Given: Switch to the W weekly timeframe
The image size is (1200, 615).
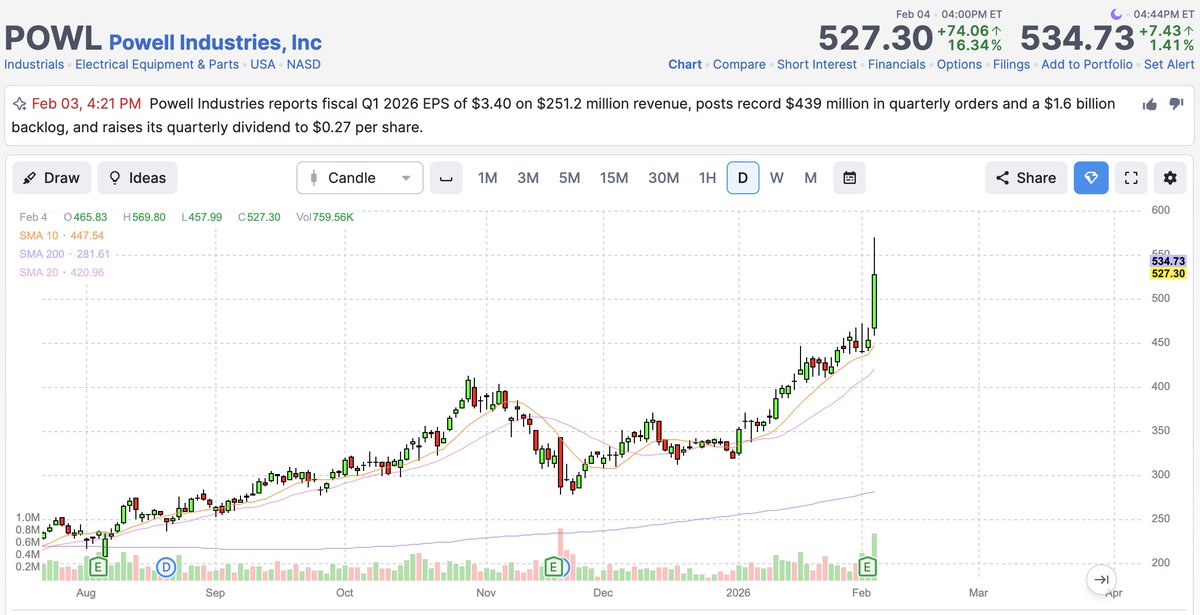Looking at the screenshot, I should [x=777, y=178].
